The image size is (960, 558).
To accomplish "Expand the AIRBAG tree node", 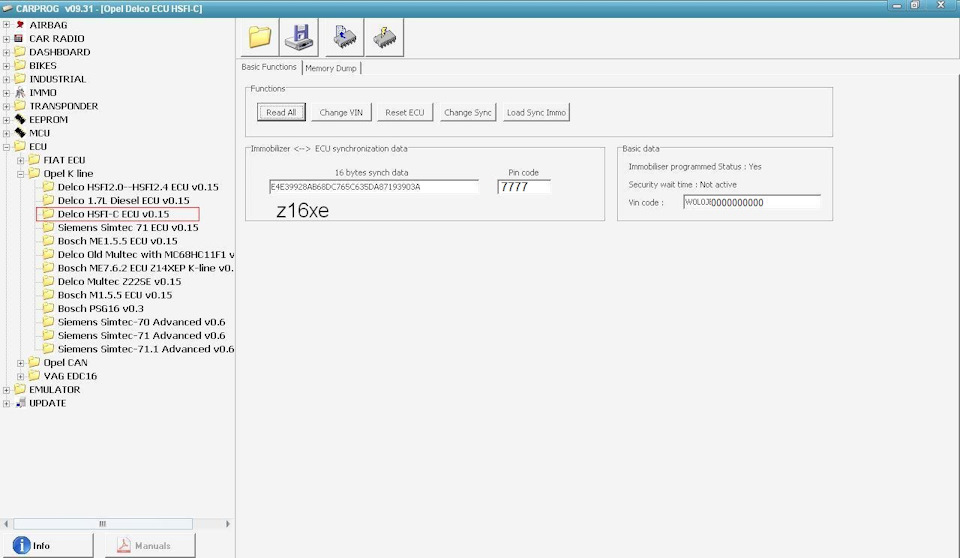I will coord(6,25).
